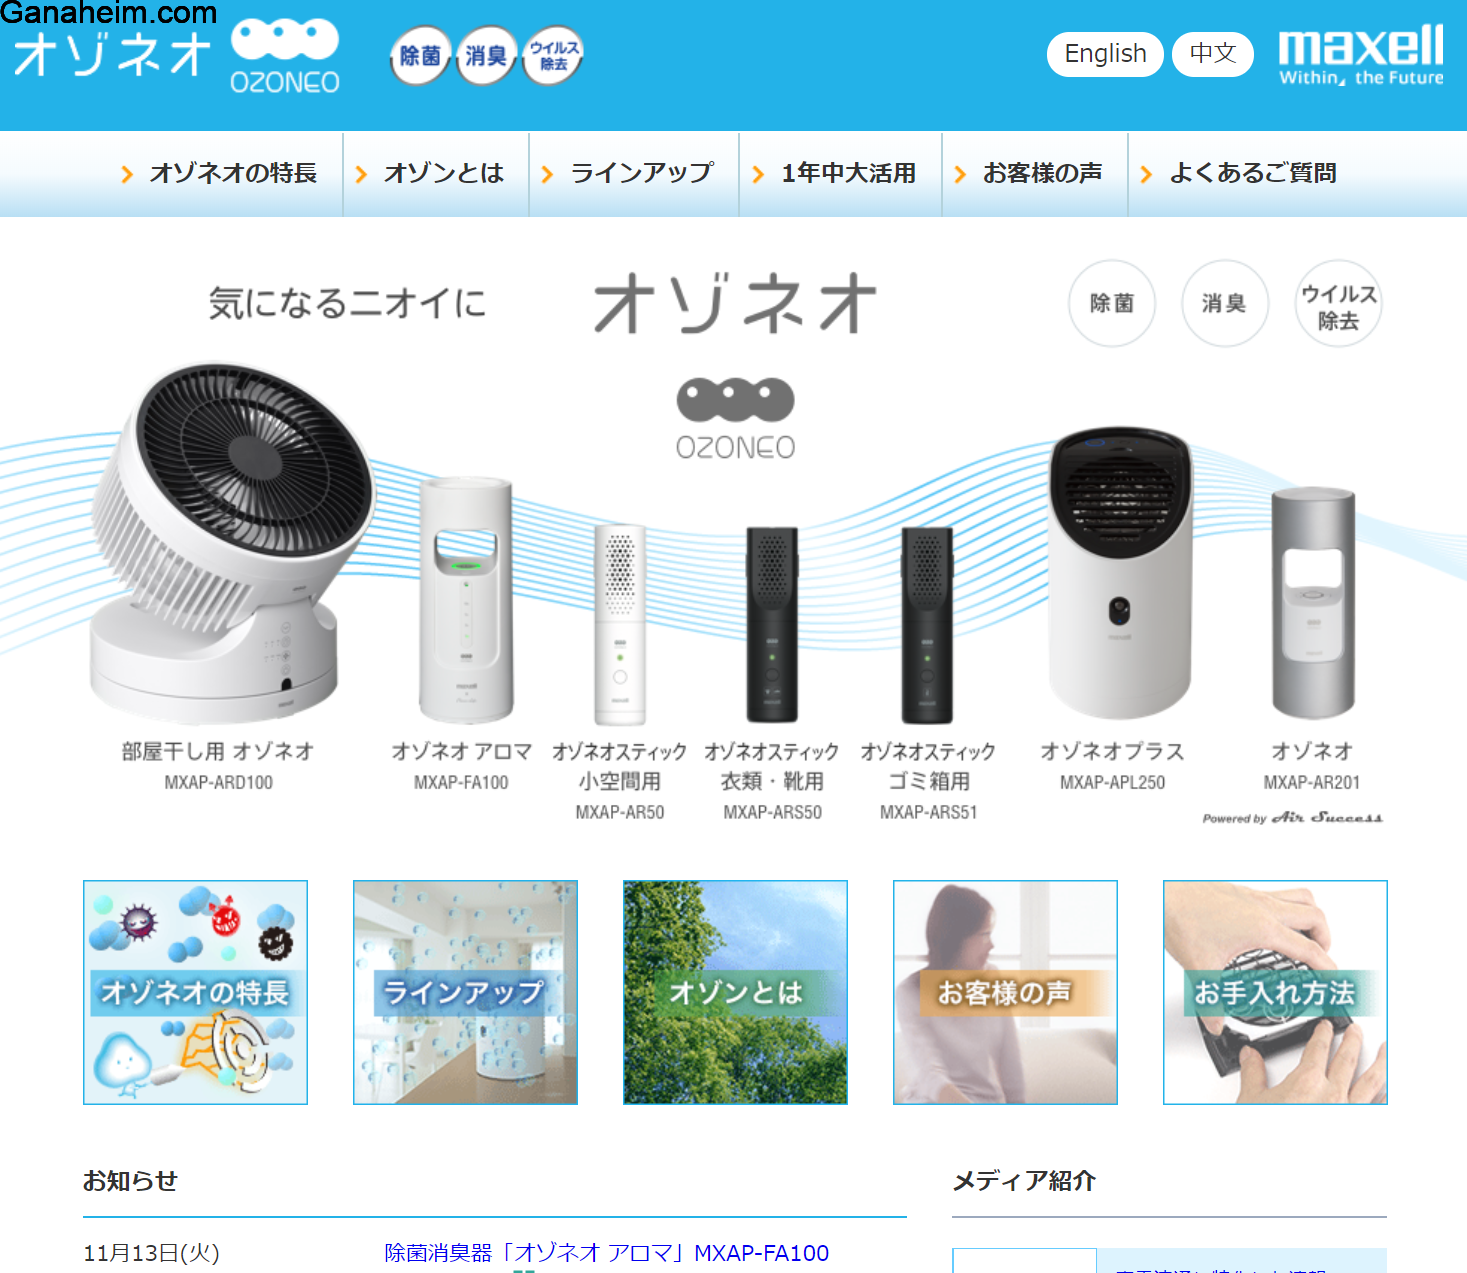Select the gray ウイルス除去 circle in banner
Viewport: 1467px width, 1273px height.
click(x=1338, y=304)
